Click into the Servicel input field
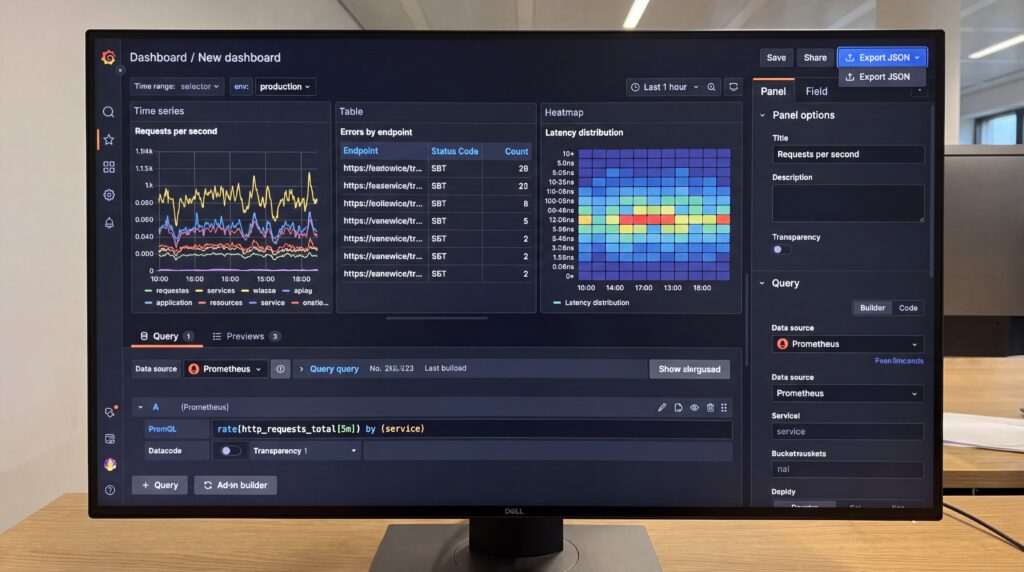 848,432
